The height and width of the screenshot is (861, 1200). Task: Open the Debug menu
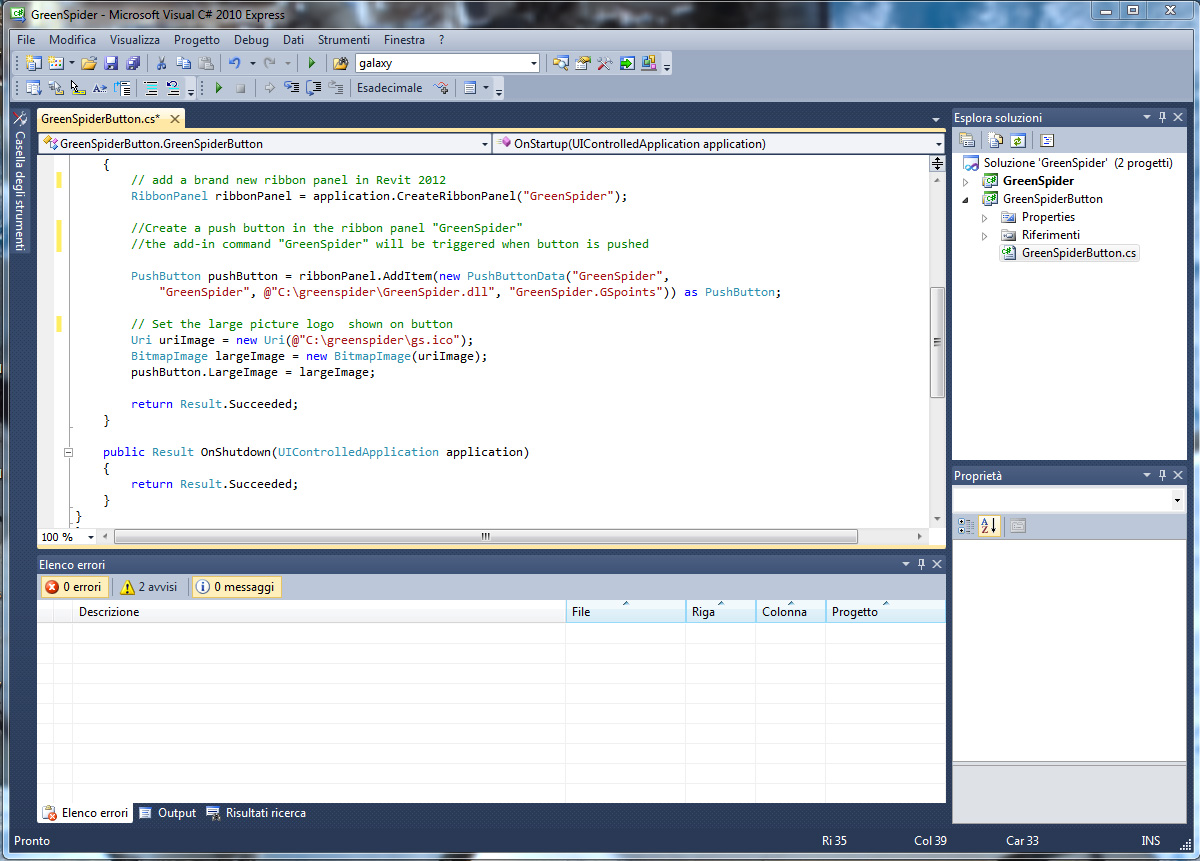(x=251, y=40)
